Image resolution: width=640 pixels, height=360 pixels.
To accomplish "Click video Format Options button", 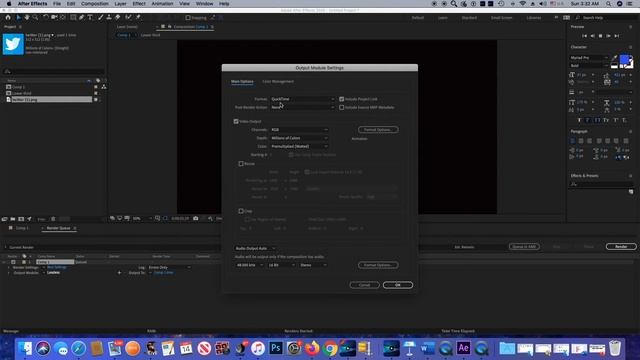I will [378, 130].
